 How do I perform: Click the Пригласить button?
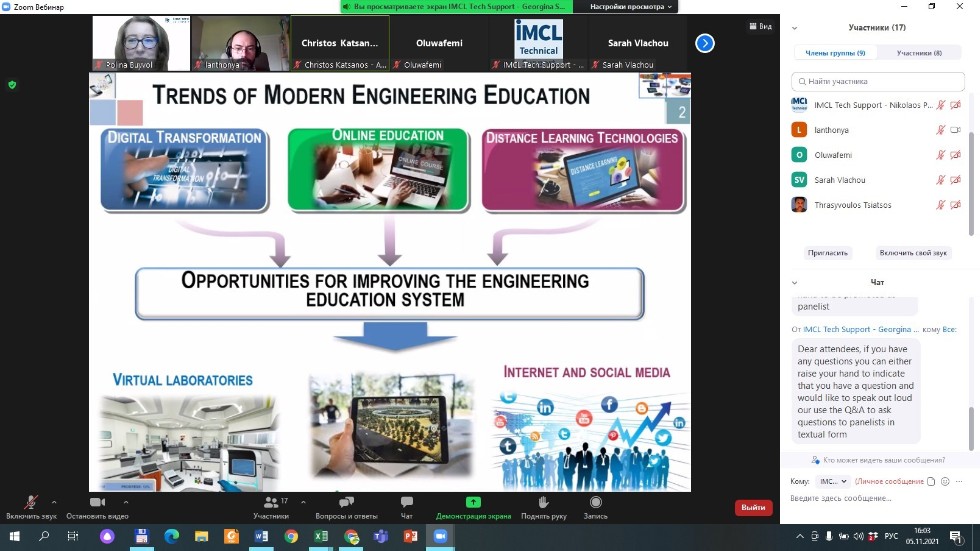click(829, 253)
